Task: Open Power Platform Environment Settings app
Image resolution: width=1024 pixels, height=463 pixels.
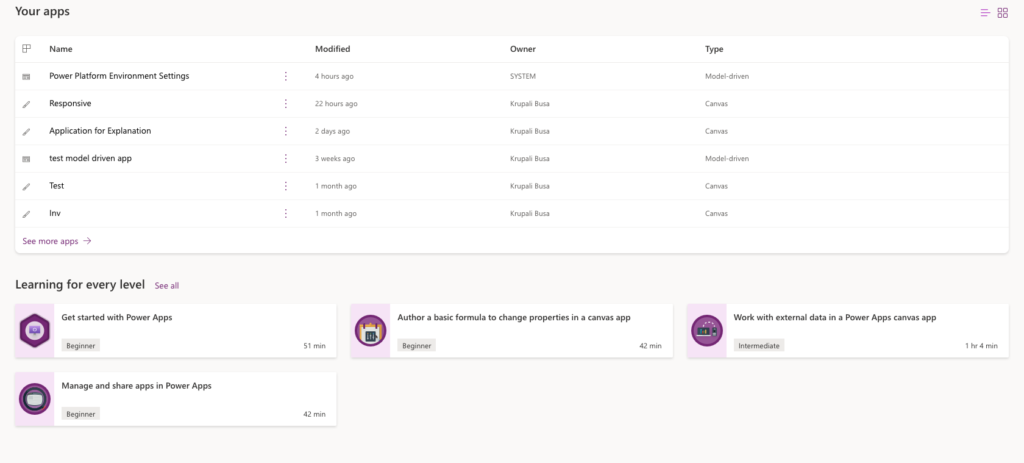Action: pyautogui.click(x=120, y=76)
